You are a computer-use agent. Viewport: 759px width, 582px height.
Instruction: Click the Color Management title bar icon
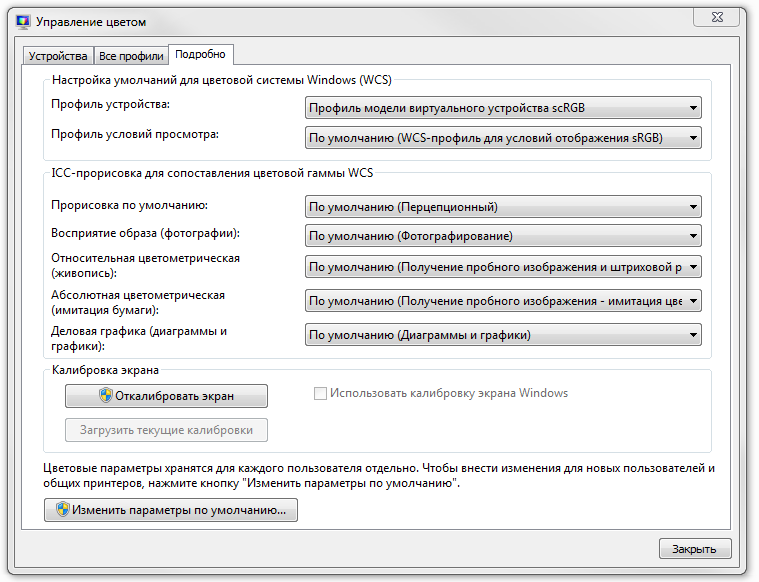[22, 19]
